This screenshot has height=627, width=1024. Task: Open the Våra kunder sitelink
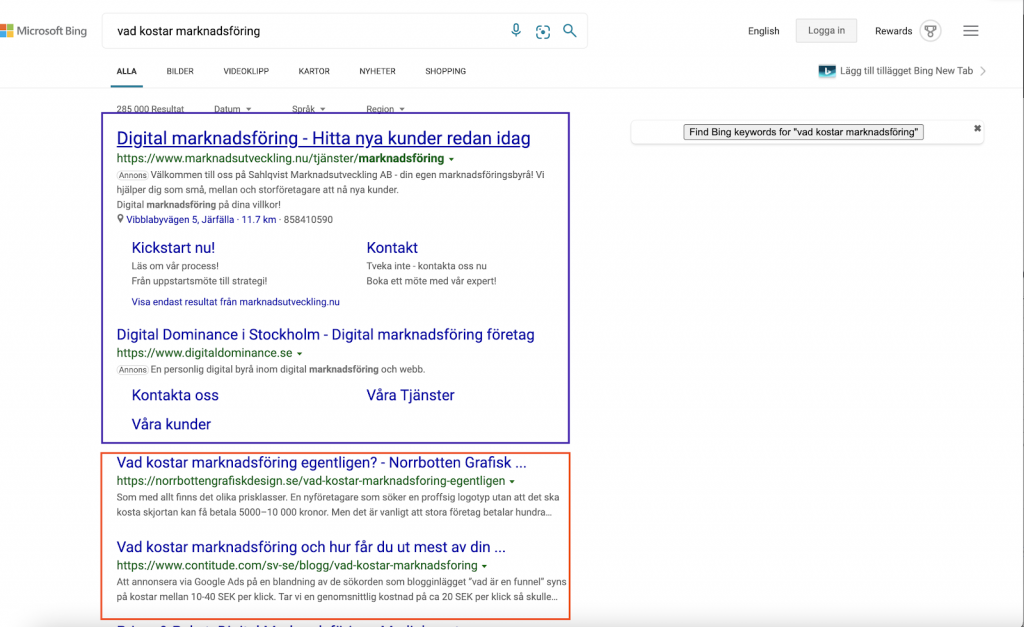(x=171, y=424)
